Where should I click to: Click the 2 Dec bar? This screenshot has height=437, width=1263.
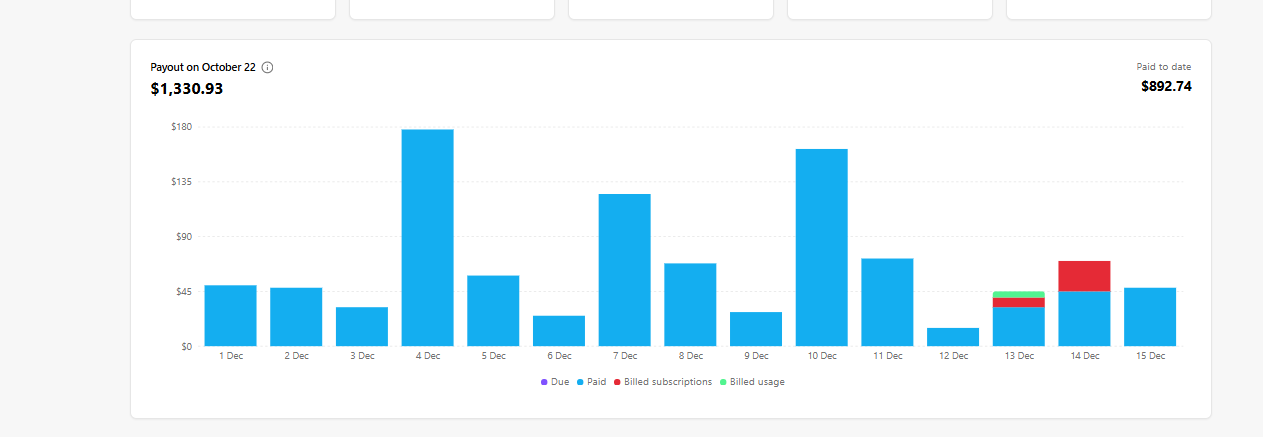point(296,317)
